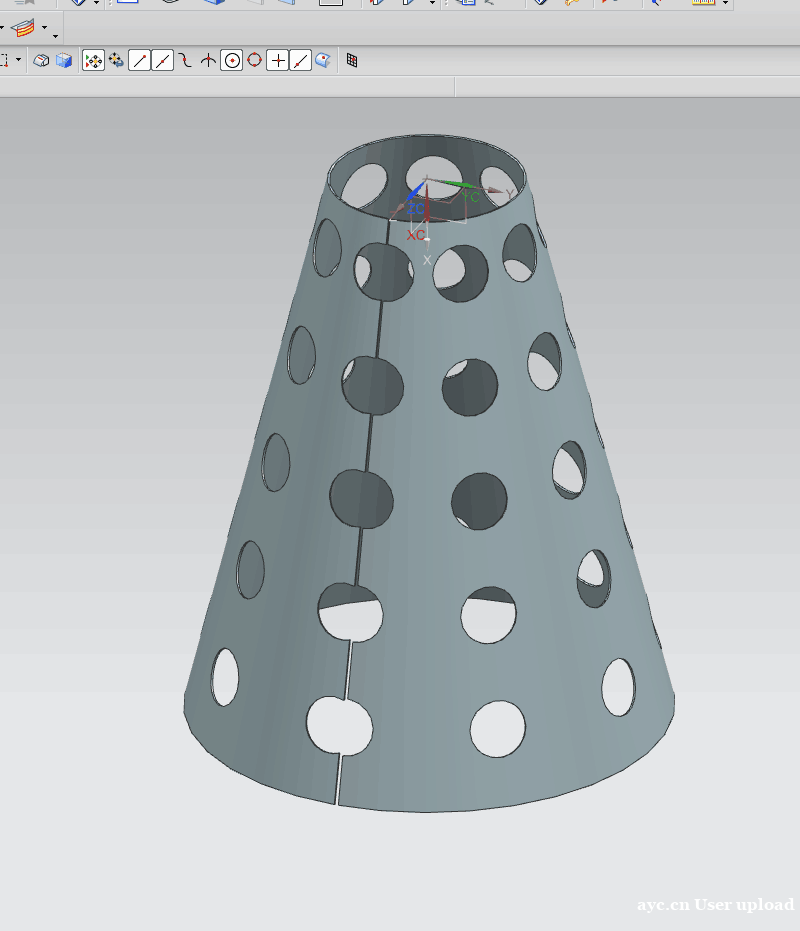The height and width of the screenshot is (931, 800).
Task: Toggle the End Point snap option
Action: click(140, 61)
